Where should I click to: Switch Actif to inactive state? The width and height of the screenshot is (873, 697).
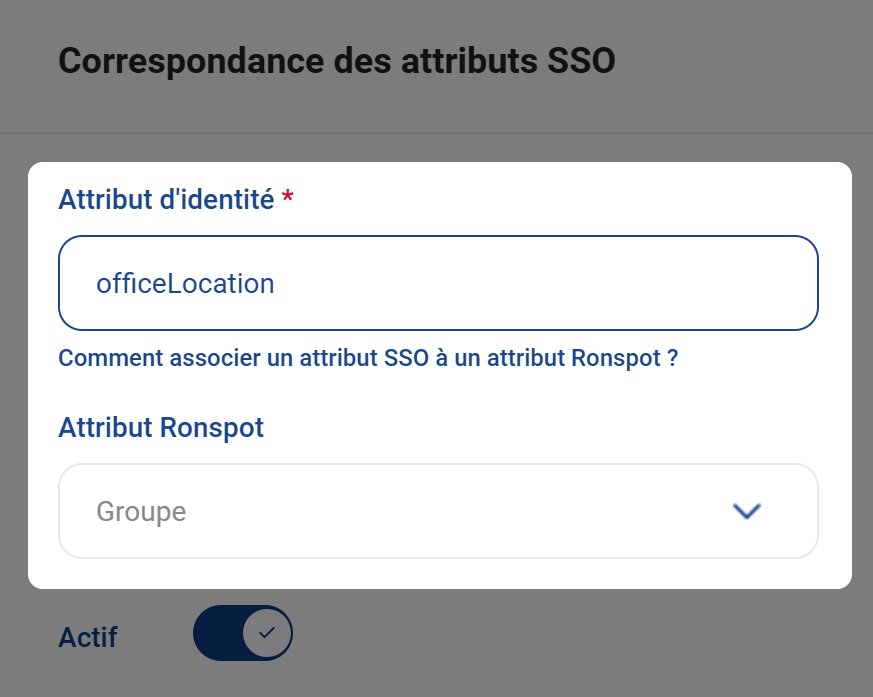point(243,632)
